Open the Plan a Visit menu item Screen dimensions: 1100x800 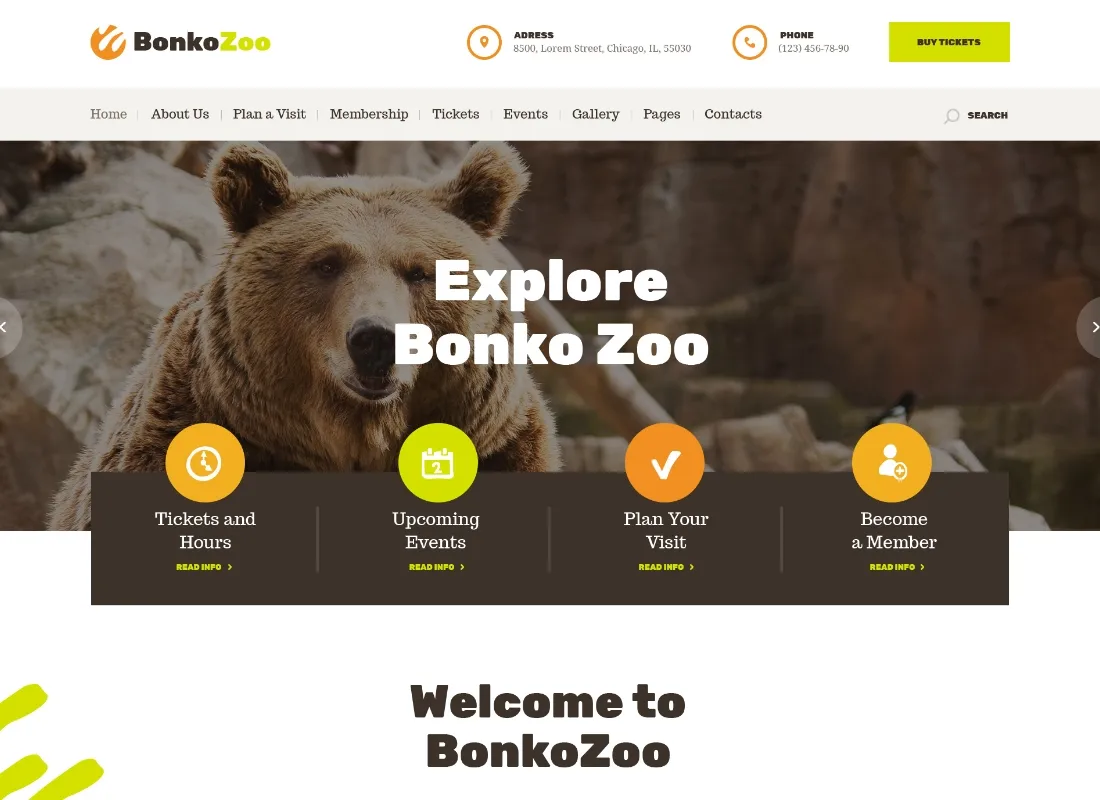click(x=269, y=114)
